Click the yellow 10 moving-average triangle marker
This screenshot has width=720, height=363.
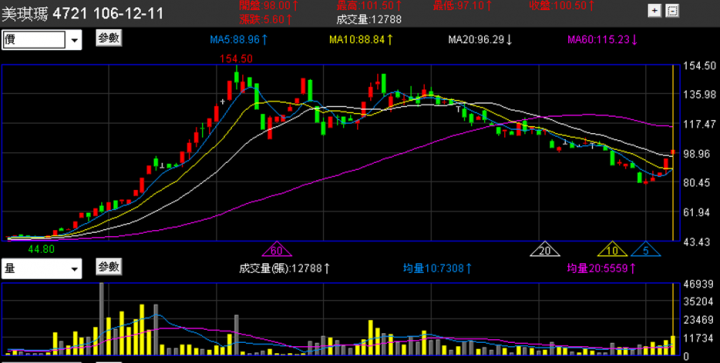(612, 249)
